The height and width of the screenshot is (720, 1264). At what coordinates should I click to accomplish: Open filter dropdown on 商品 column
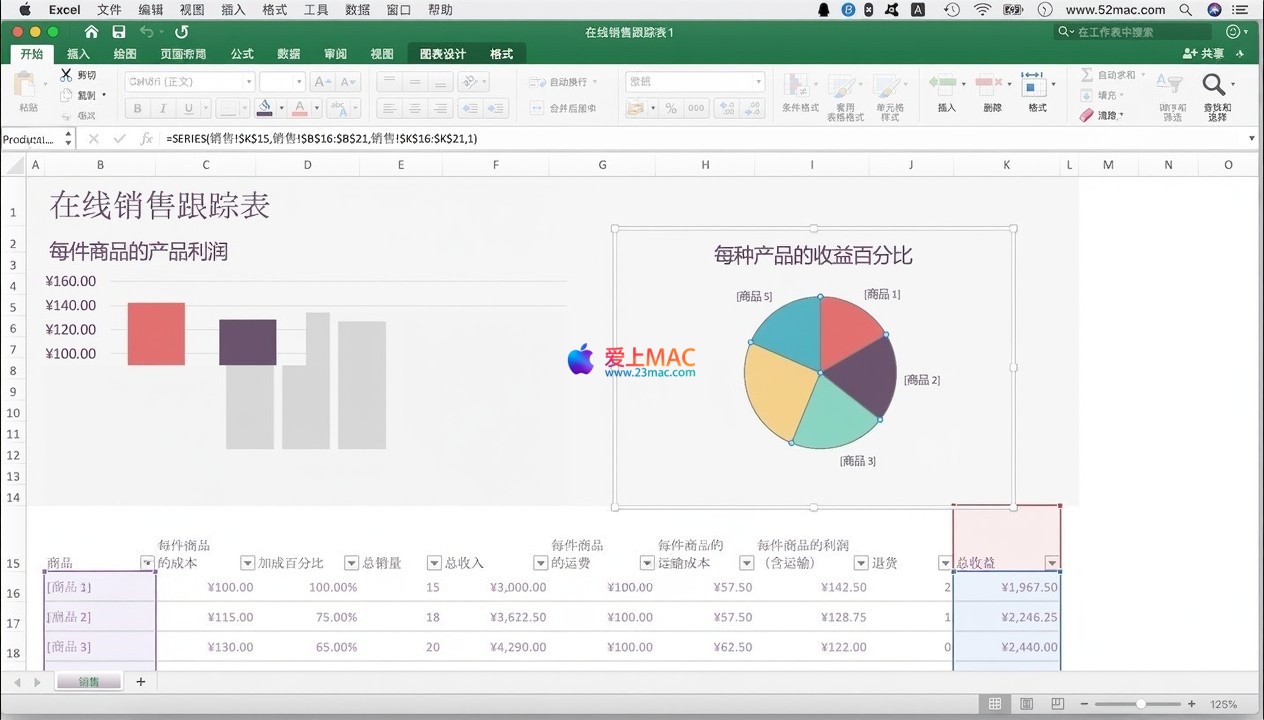click(147, 563)
